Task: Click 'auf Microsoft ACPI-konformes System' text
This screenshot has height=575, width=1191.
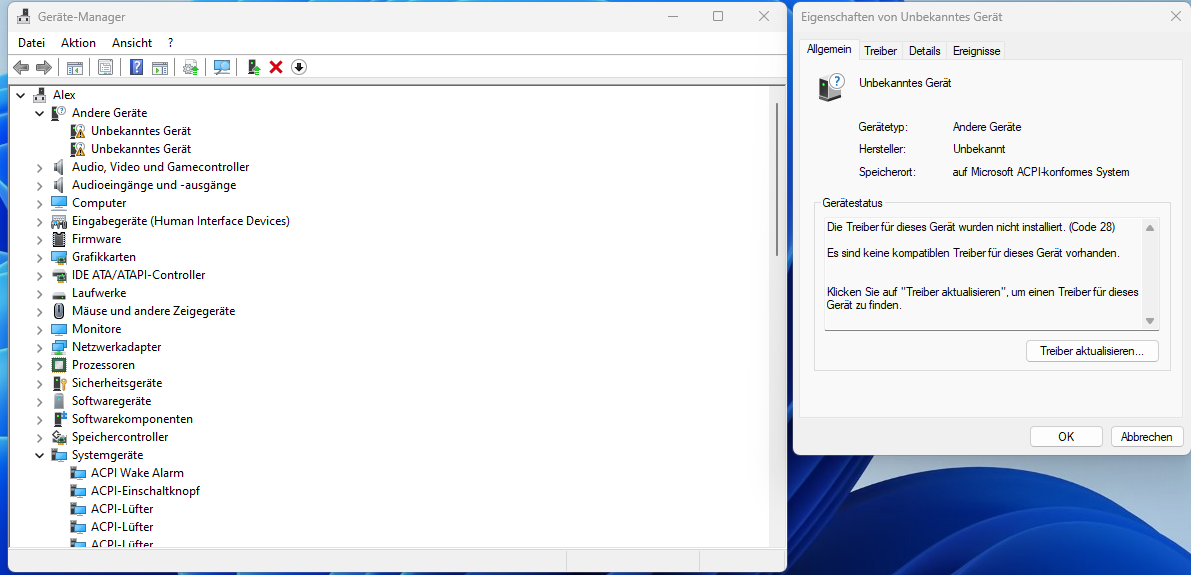Action: click(1041, 172)
